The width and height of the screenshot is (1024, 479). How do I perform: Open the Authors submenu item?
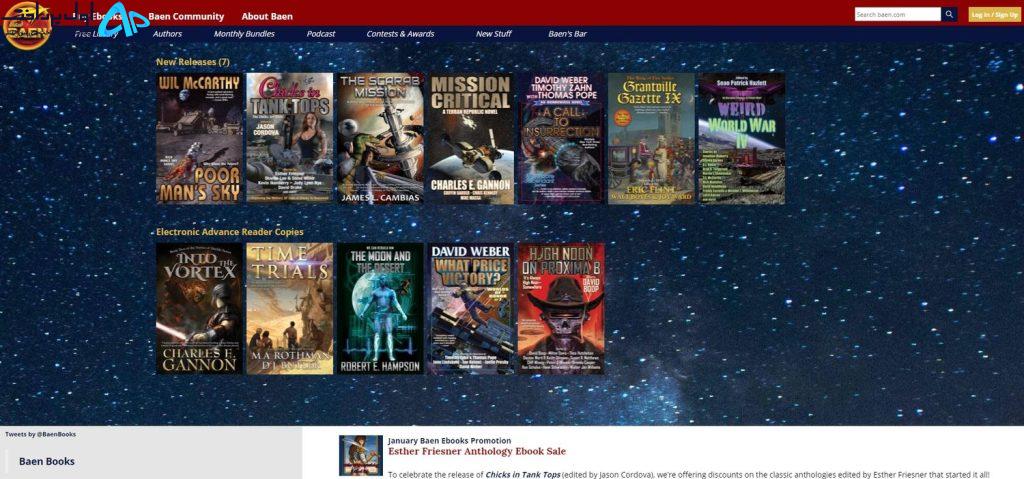(167, 34)
